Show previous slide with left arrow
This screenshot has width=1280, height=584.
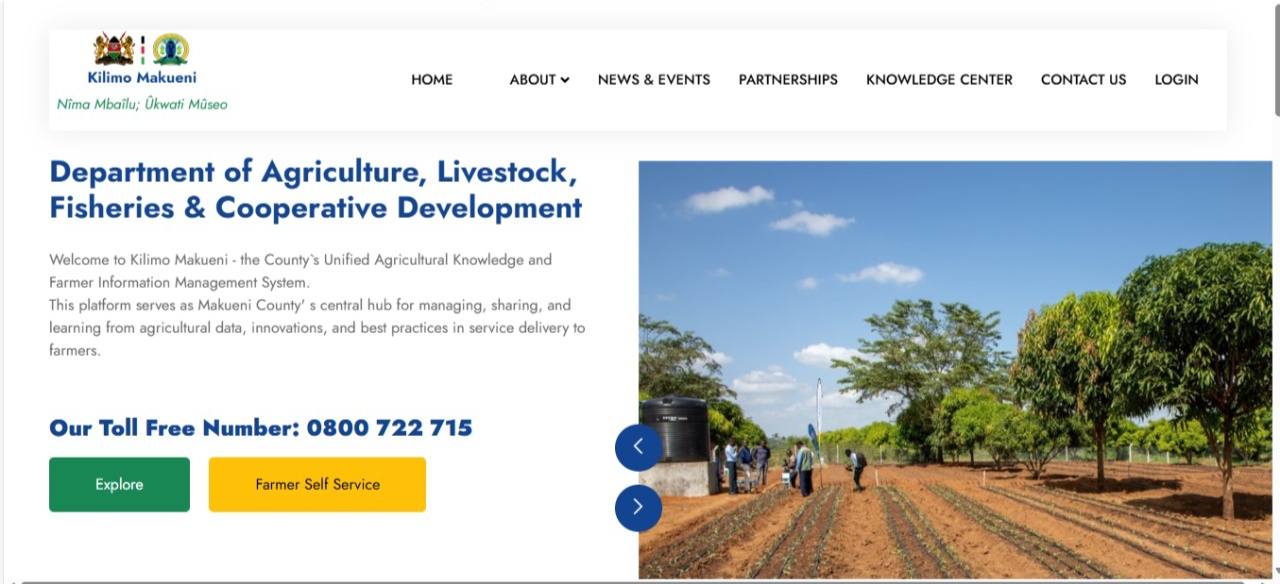click(638, 447)
